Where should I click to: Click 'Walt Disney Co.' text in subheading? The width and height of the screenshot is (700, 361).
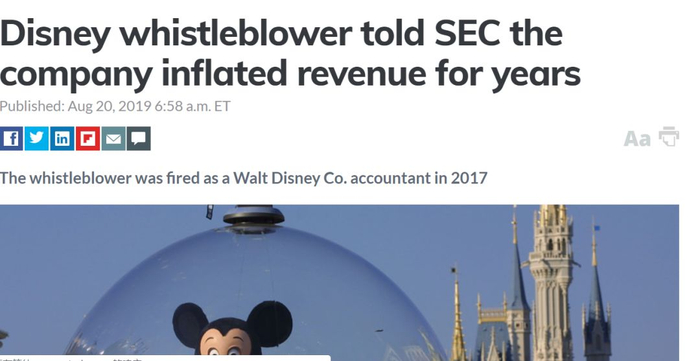click(290, 178)
